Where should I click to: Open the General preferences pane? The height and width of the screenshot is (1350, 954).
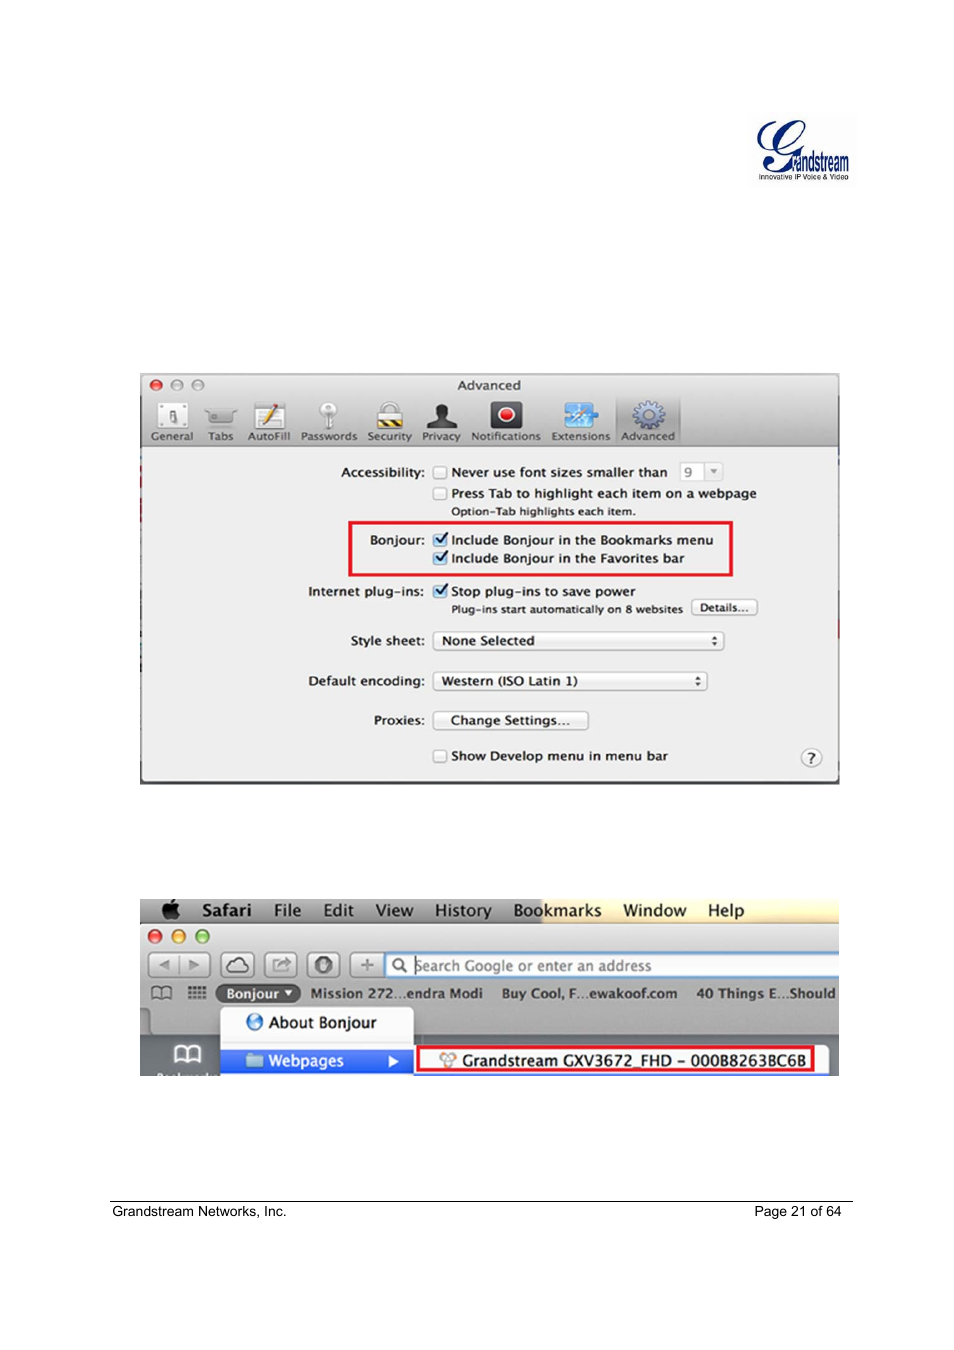tap(172, 422)
